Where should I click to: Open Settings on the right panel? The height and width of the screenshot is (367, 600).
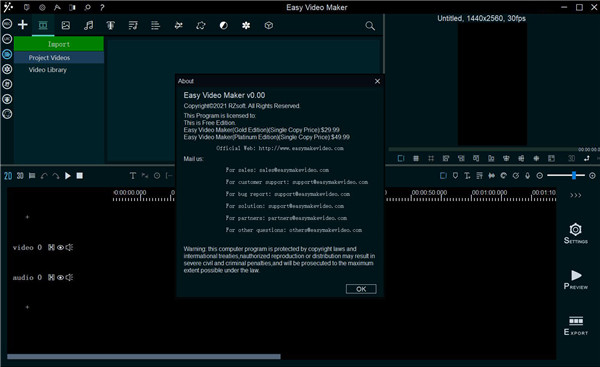pos(576,233)
